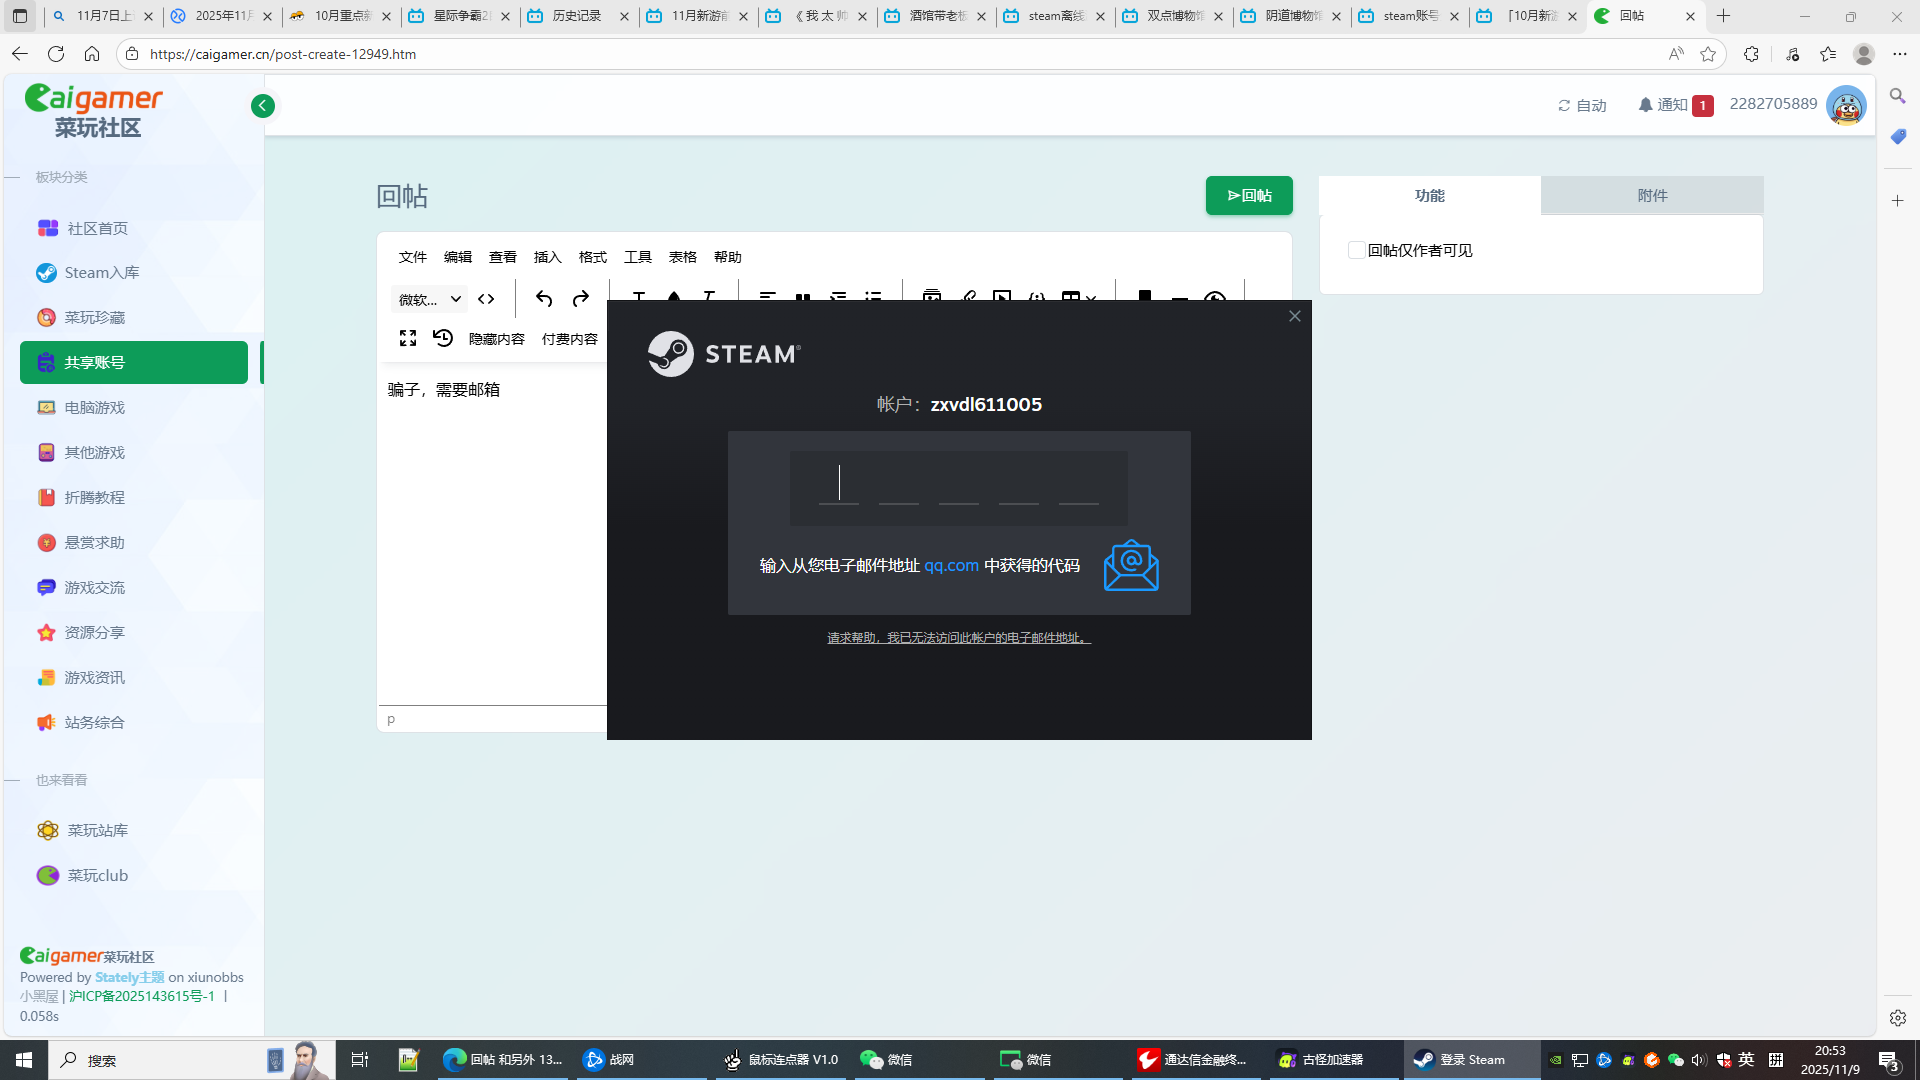Submit reply with green 回帖 button
Viewport: 1920px width, 1080px height.
(x=1249, y=195)
